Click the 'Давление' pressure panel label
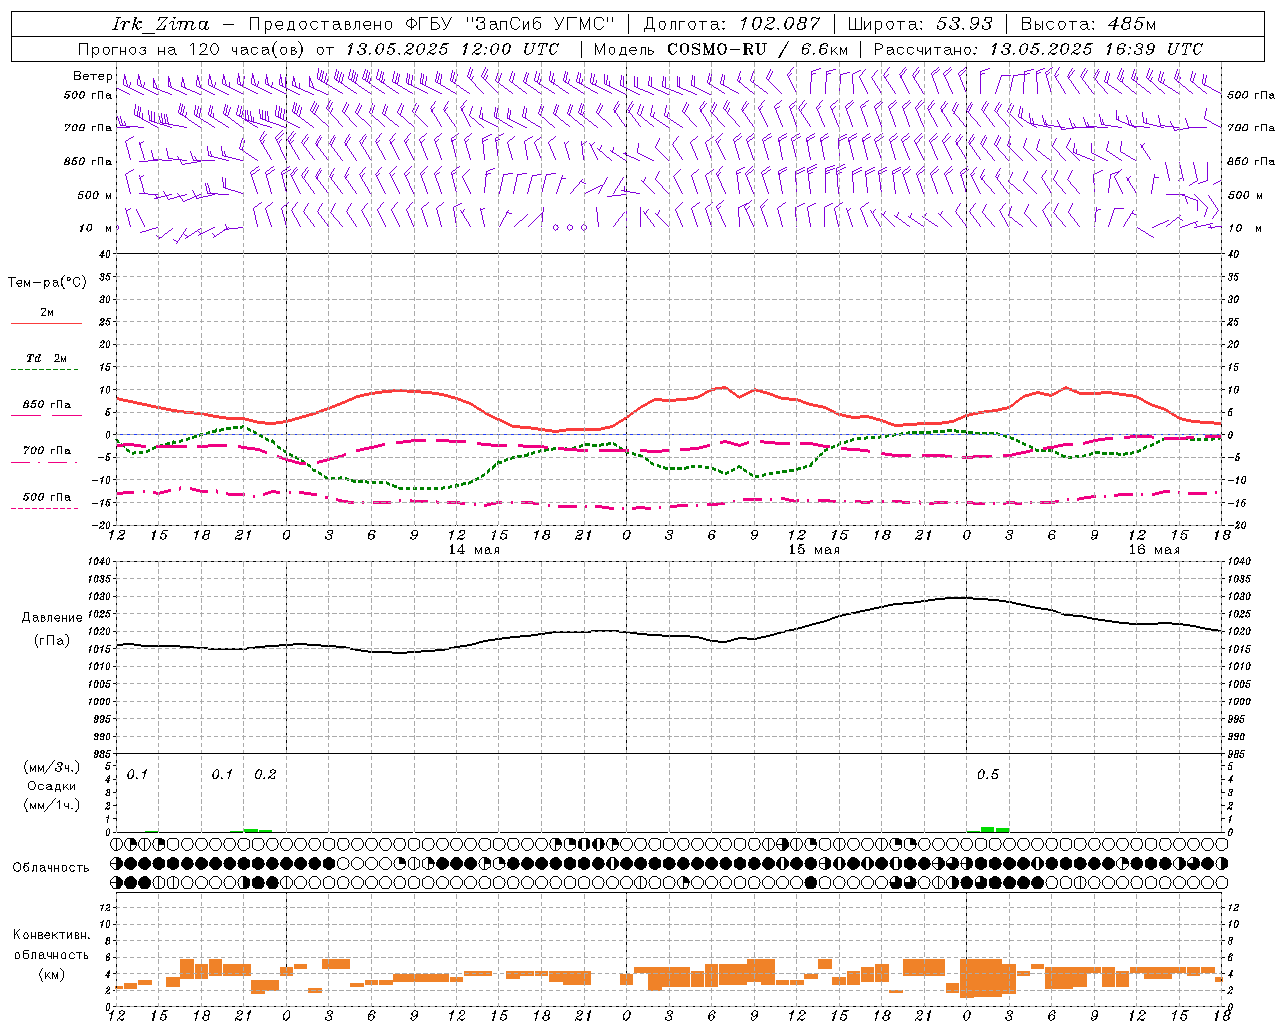 52,618
